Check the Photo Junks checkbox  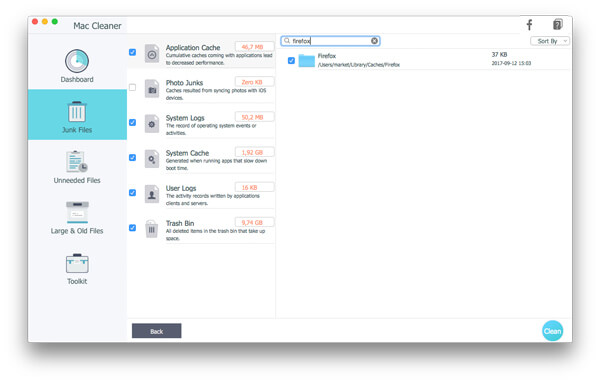(x=132, y=87)
